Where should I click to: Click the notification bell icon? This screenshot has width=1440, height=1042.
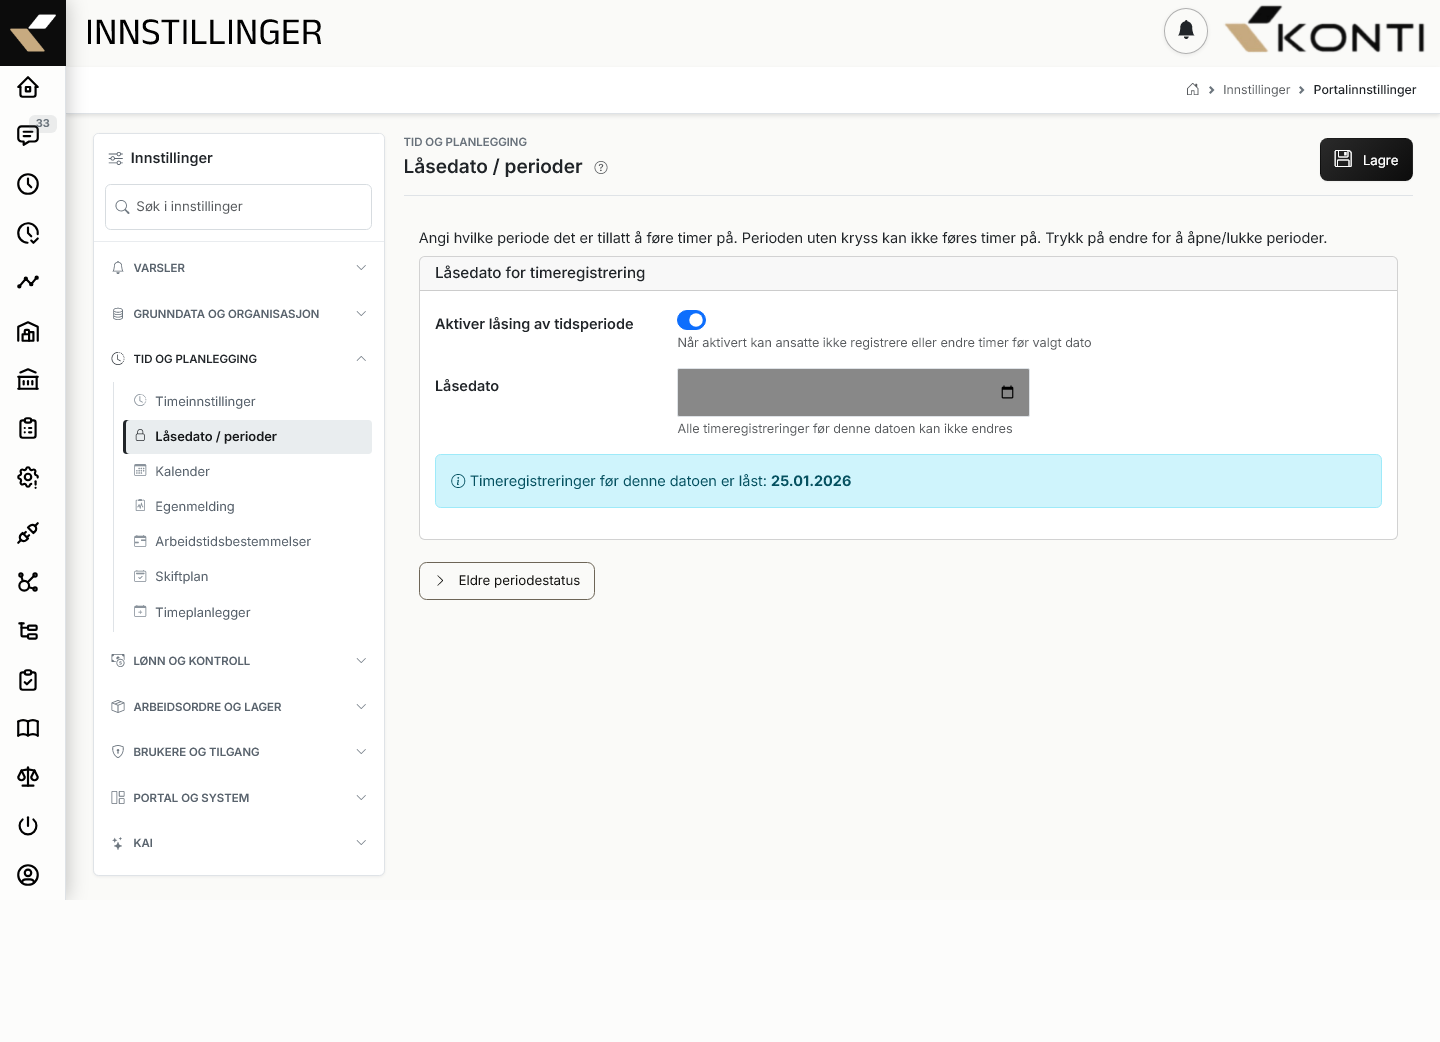1186,30
